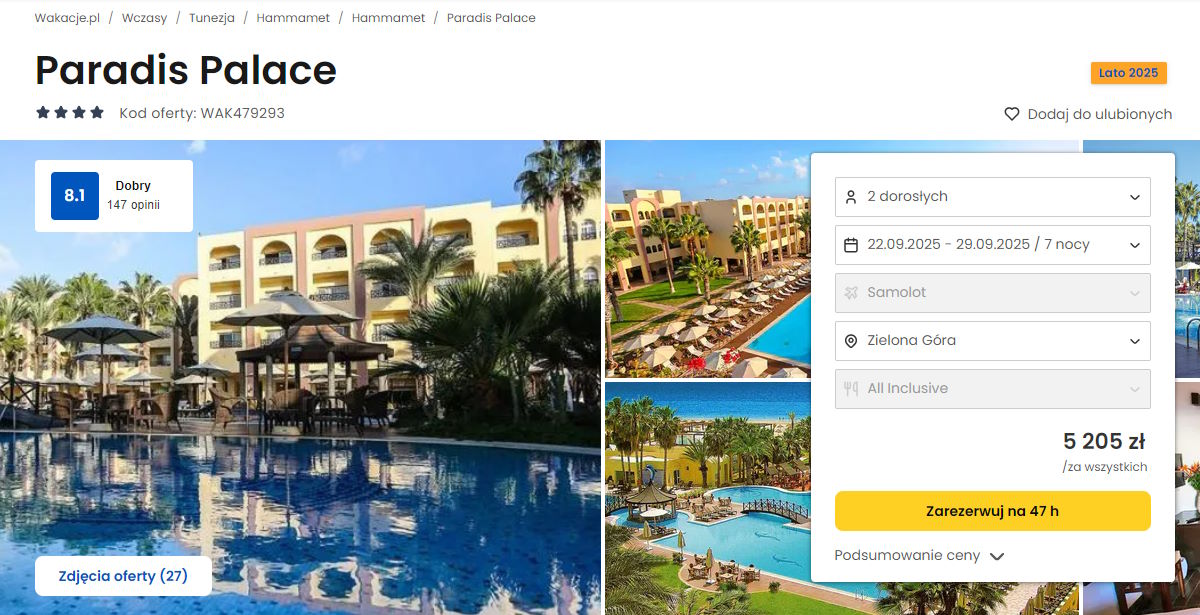Open Tunezja breadcrumb link
The width and height of the screenshot is (1200, 615).
pos(212,18)
